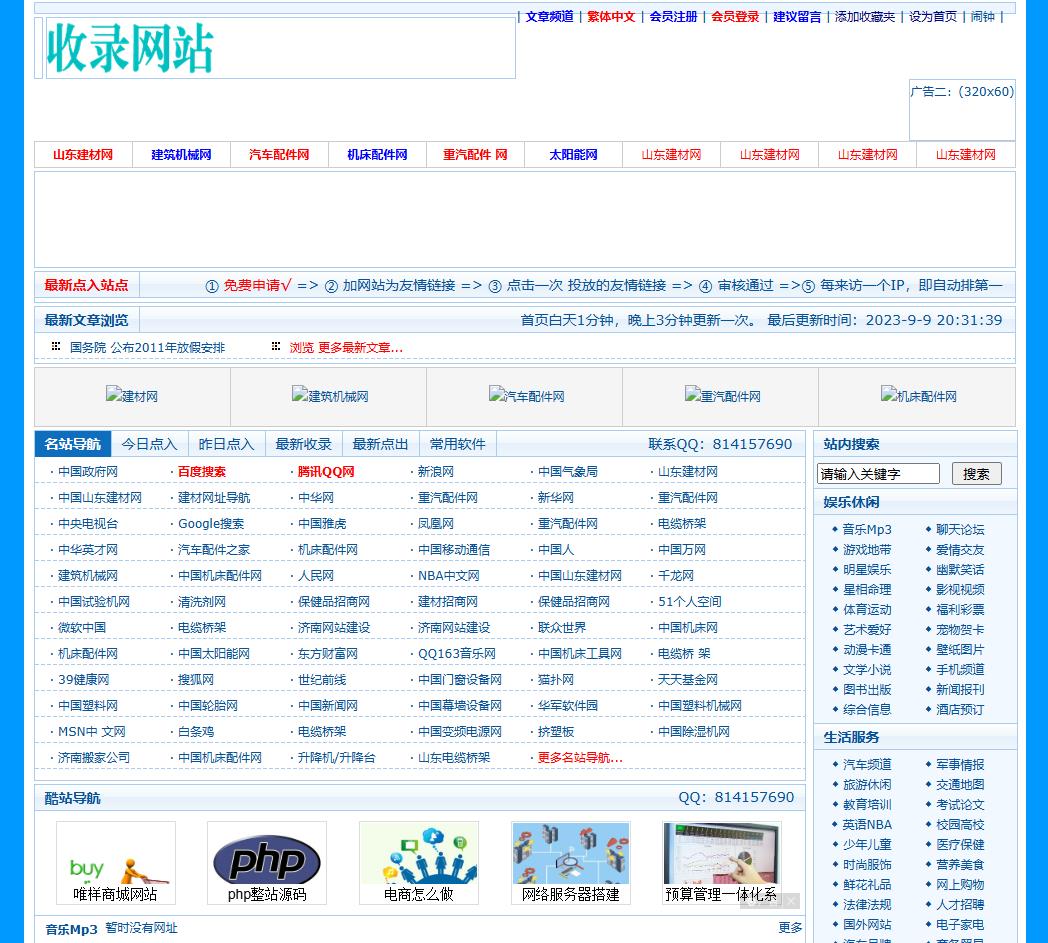Image resolution: width=1048 pixels, height=943 pixels.
Task: Open 重汽配件 网 in the navigation bar
Action: [x=475, y=155]
